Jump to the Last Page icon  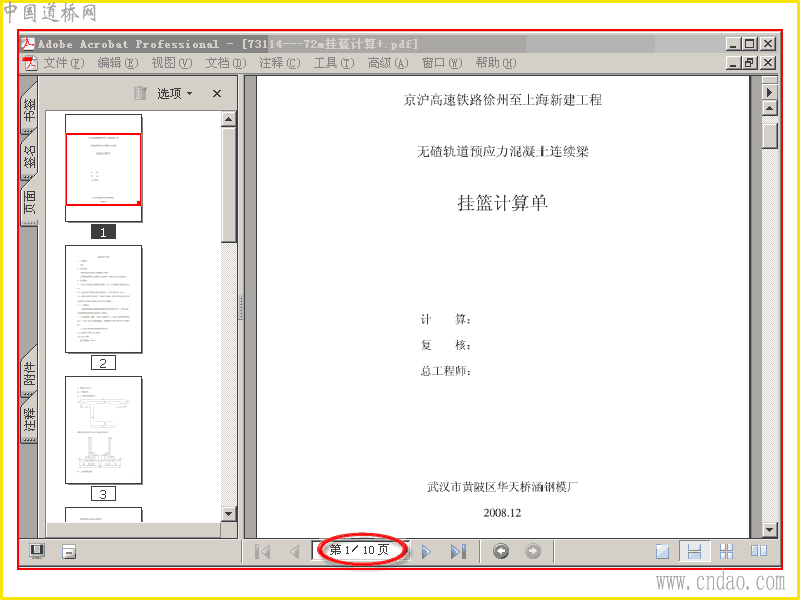[458, 552]
